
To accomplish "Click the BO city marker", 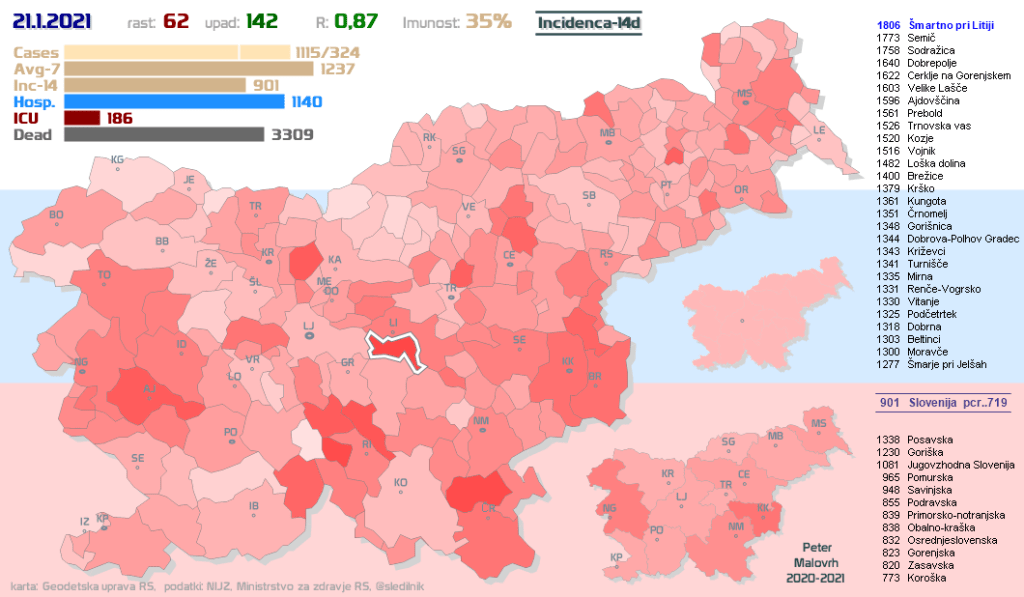I will click(x=56, y=218).
